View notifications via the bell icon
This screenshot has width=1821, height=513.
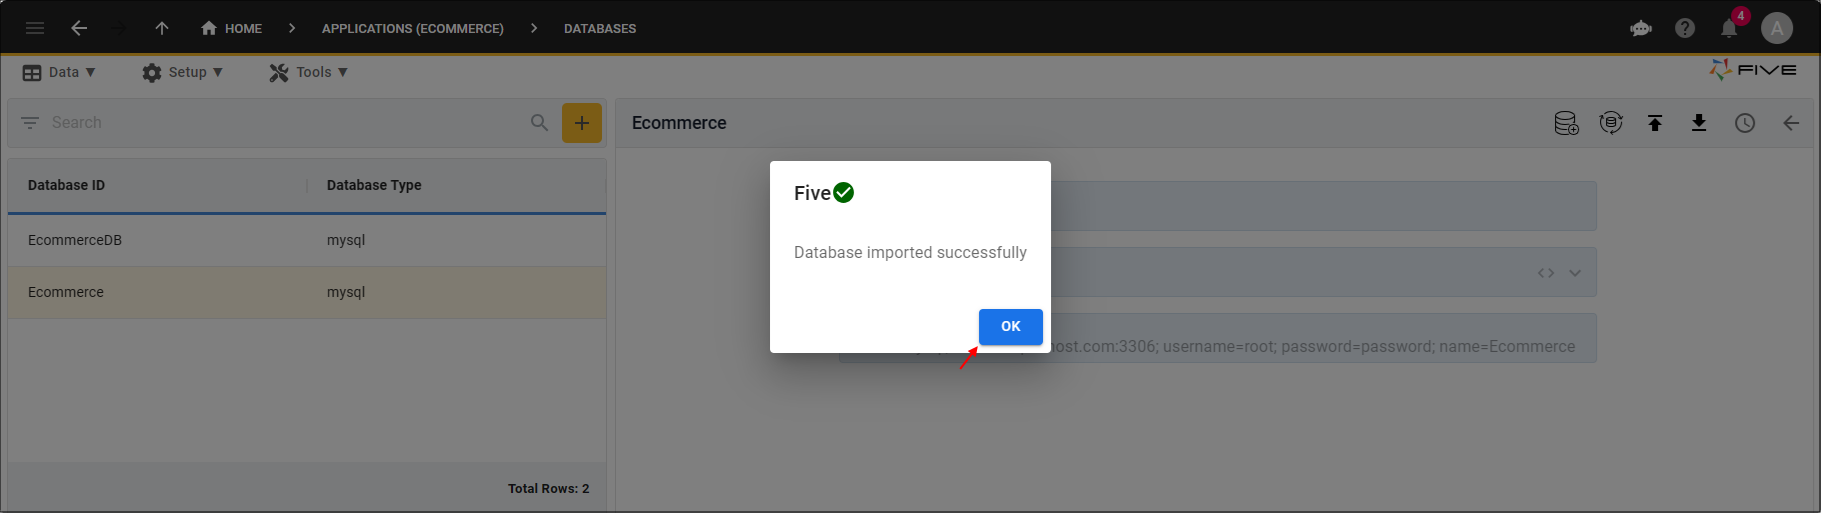point(1729,28)
